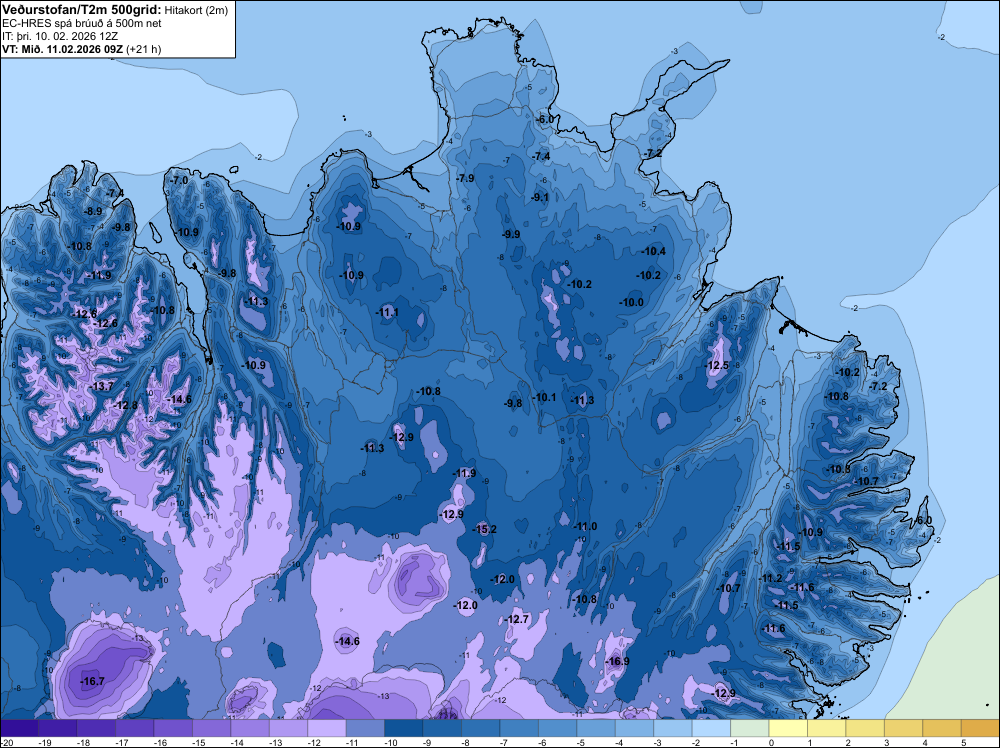Screen dimensions: 1000x748
Task: Click the pale green legend swatch between -1 and 0
Action: (x=750, y=728)
